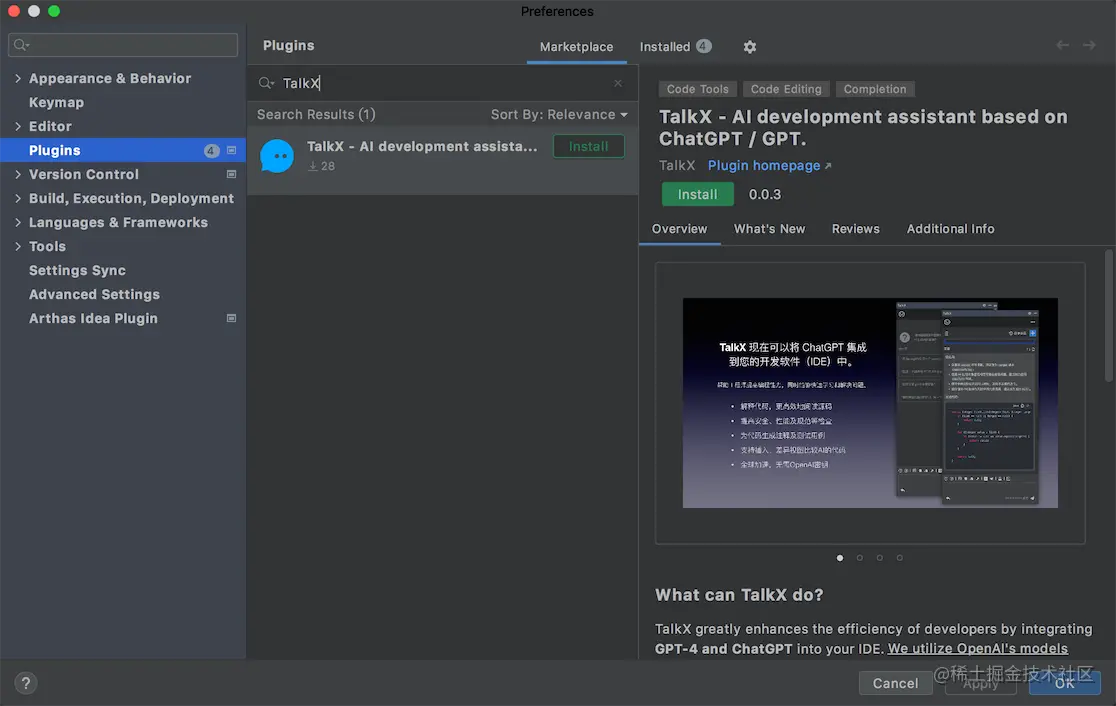
Task: Clear the TalkX search field
Action: coord(618,83)
